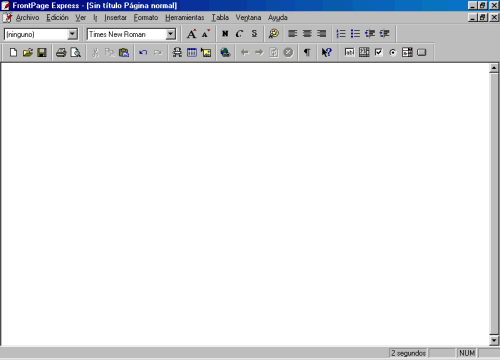500x360 pixels.
Task: Open the style dropdown showing (ninguno)
Action: (72, 34)
